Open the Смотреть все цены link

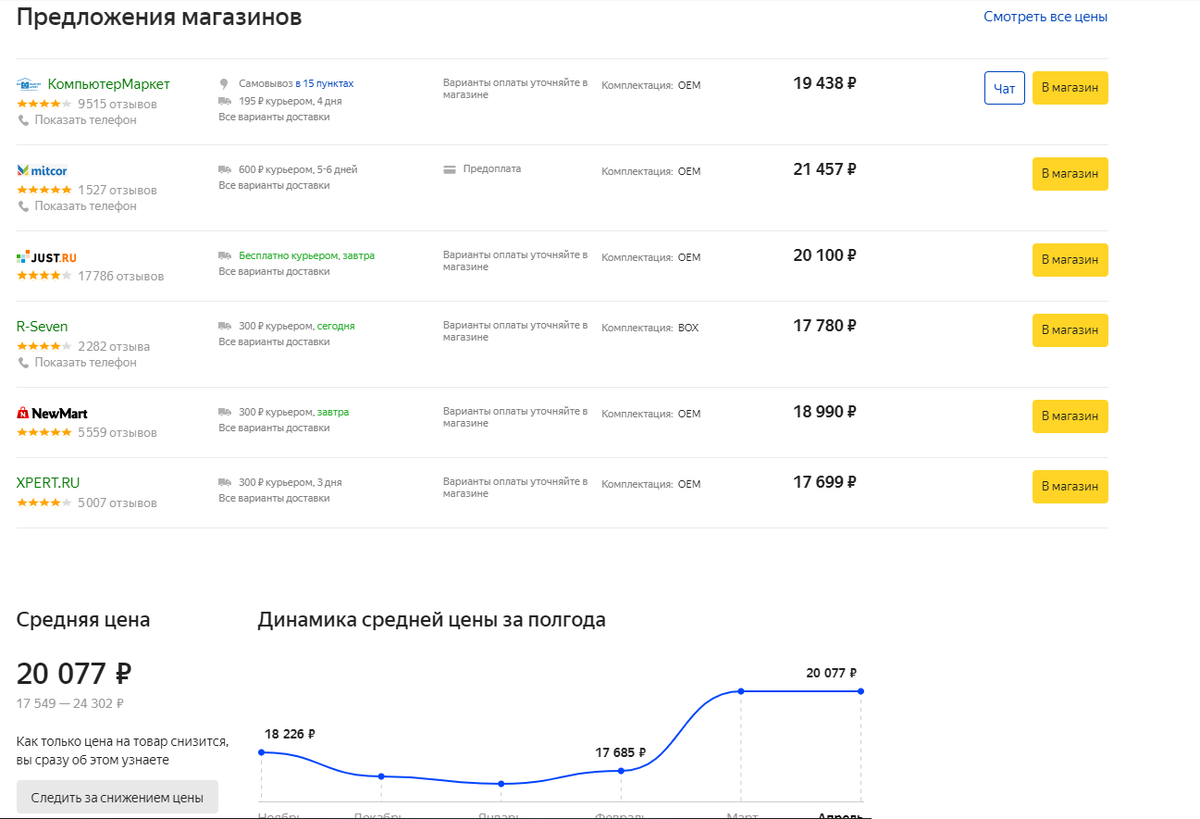click(1046, 16)
